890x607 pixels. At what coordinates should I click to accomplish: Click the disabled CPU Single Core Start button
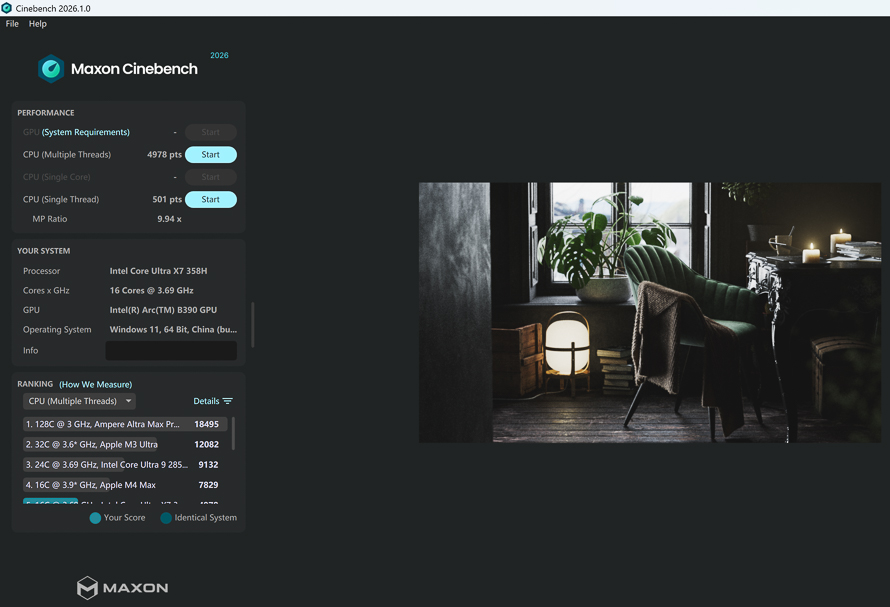pos(211,177)
